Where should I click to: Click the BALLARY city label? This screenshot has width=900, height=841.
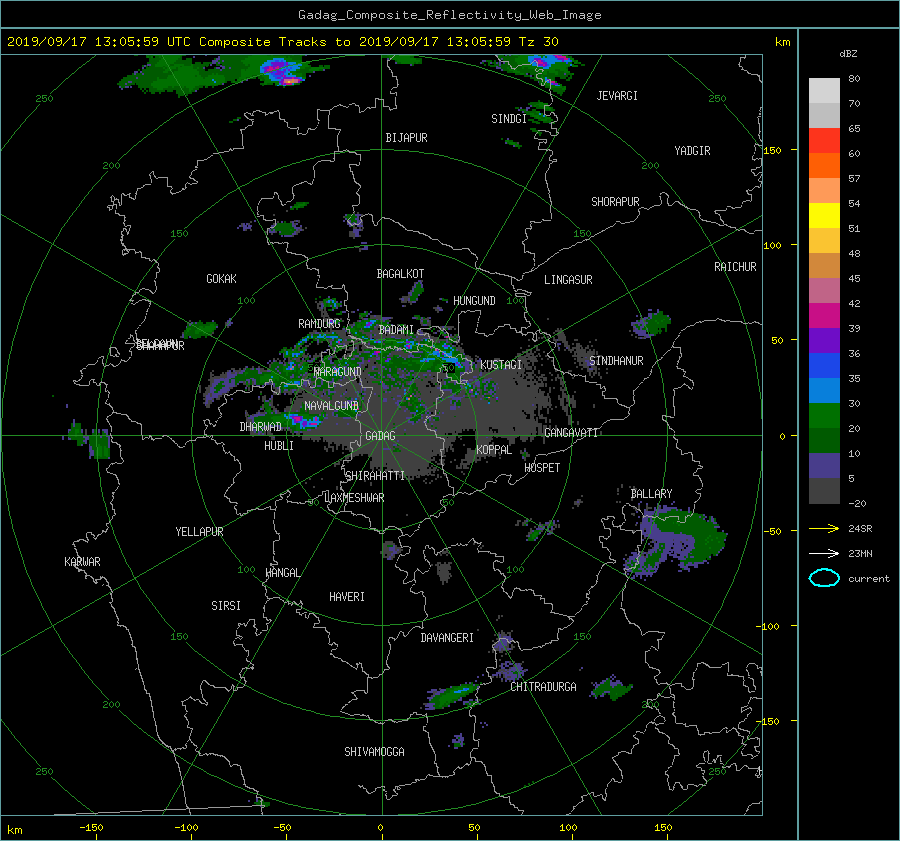coord(651,494)
